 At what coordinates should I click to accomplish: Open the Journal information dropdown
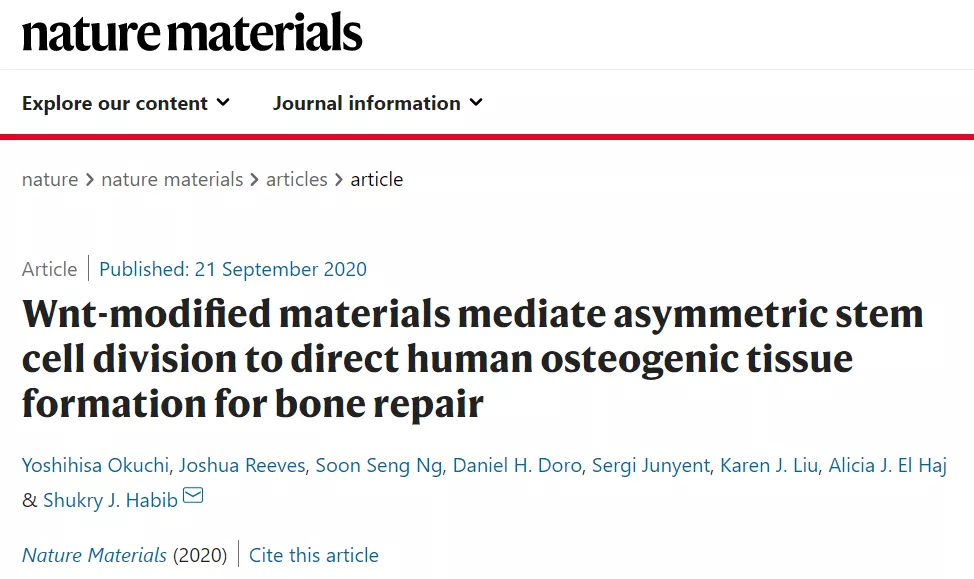(378, 103)
